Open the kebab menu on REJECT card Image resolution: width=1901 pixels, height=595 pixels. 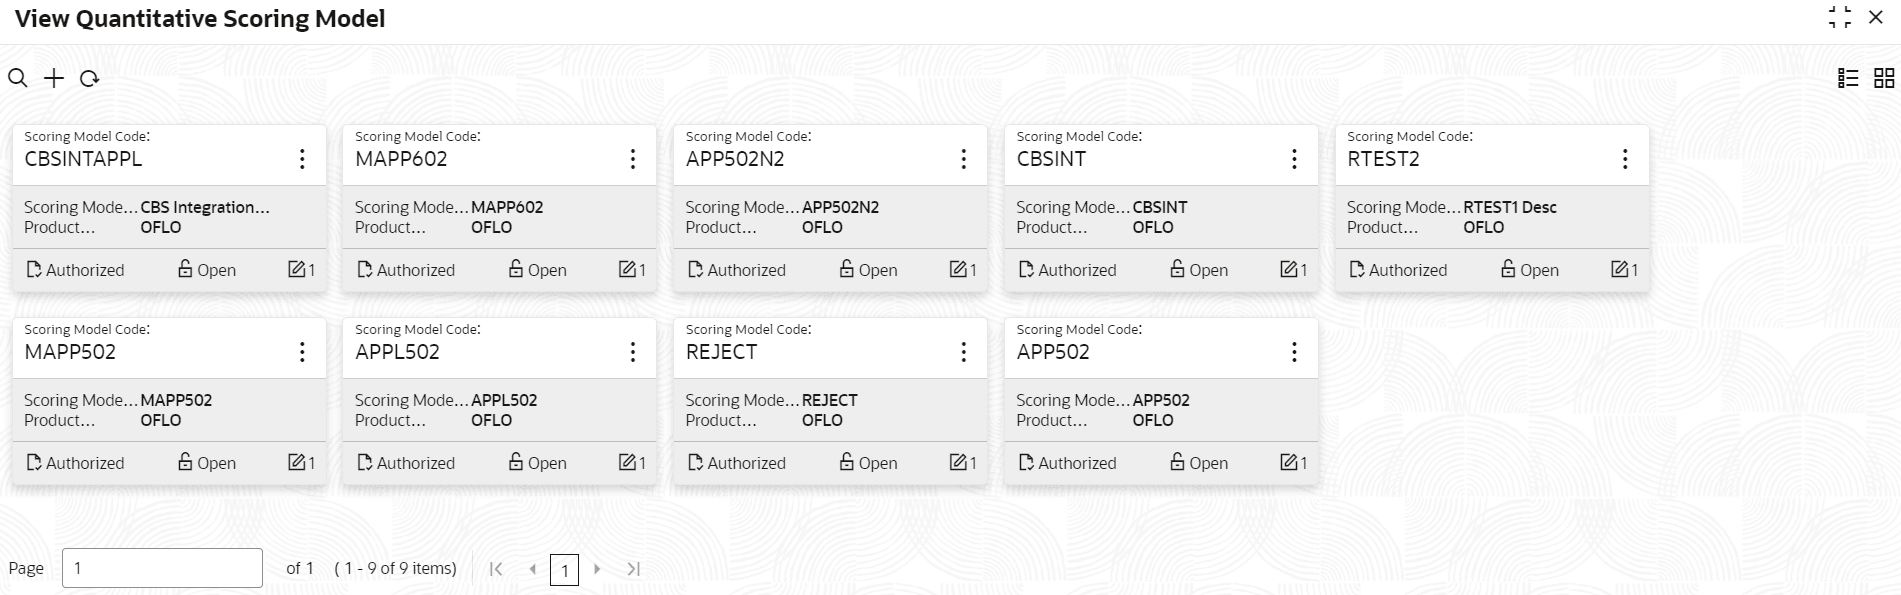click(964, 352)
